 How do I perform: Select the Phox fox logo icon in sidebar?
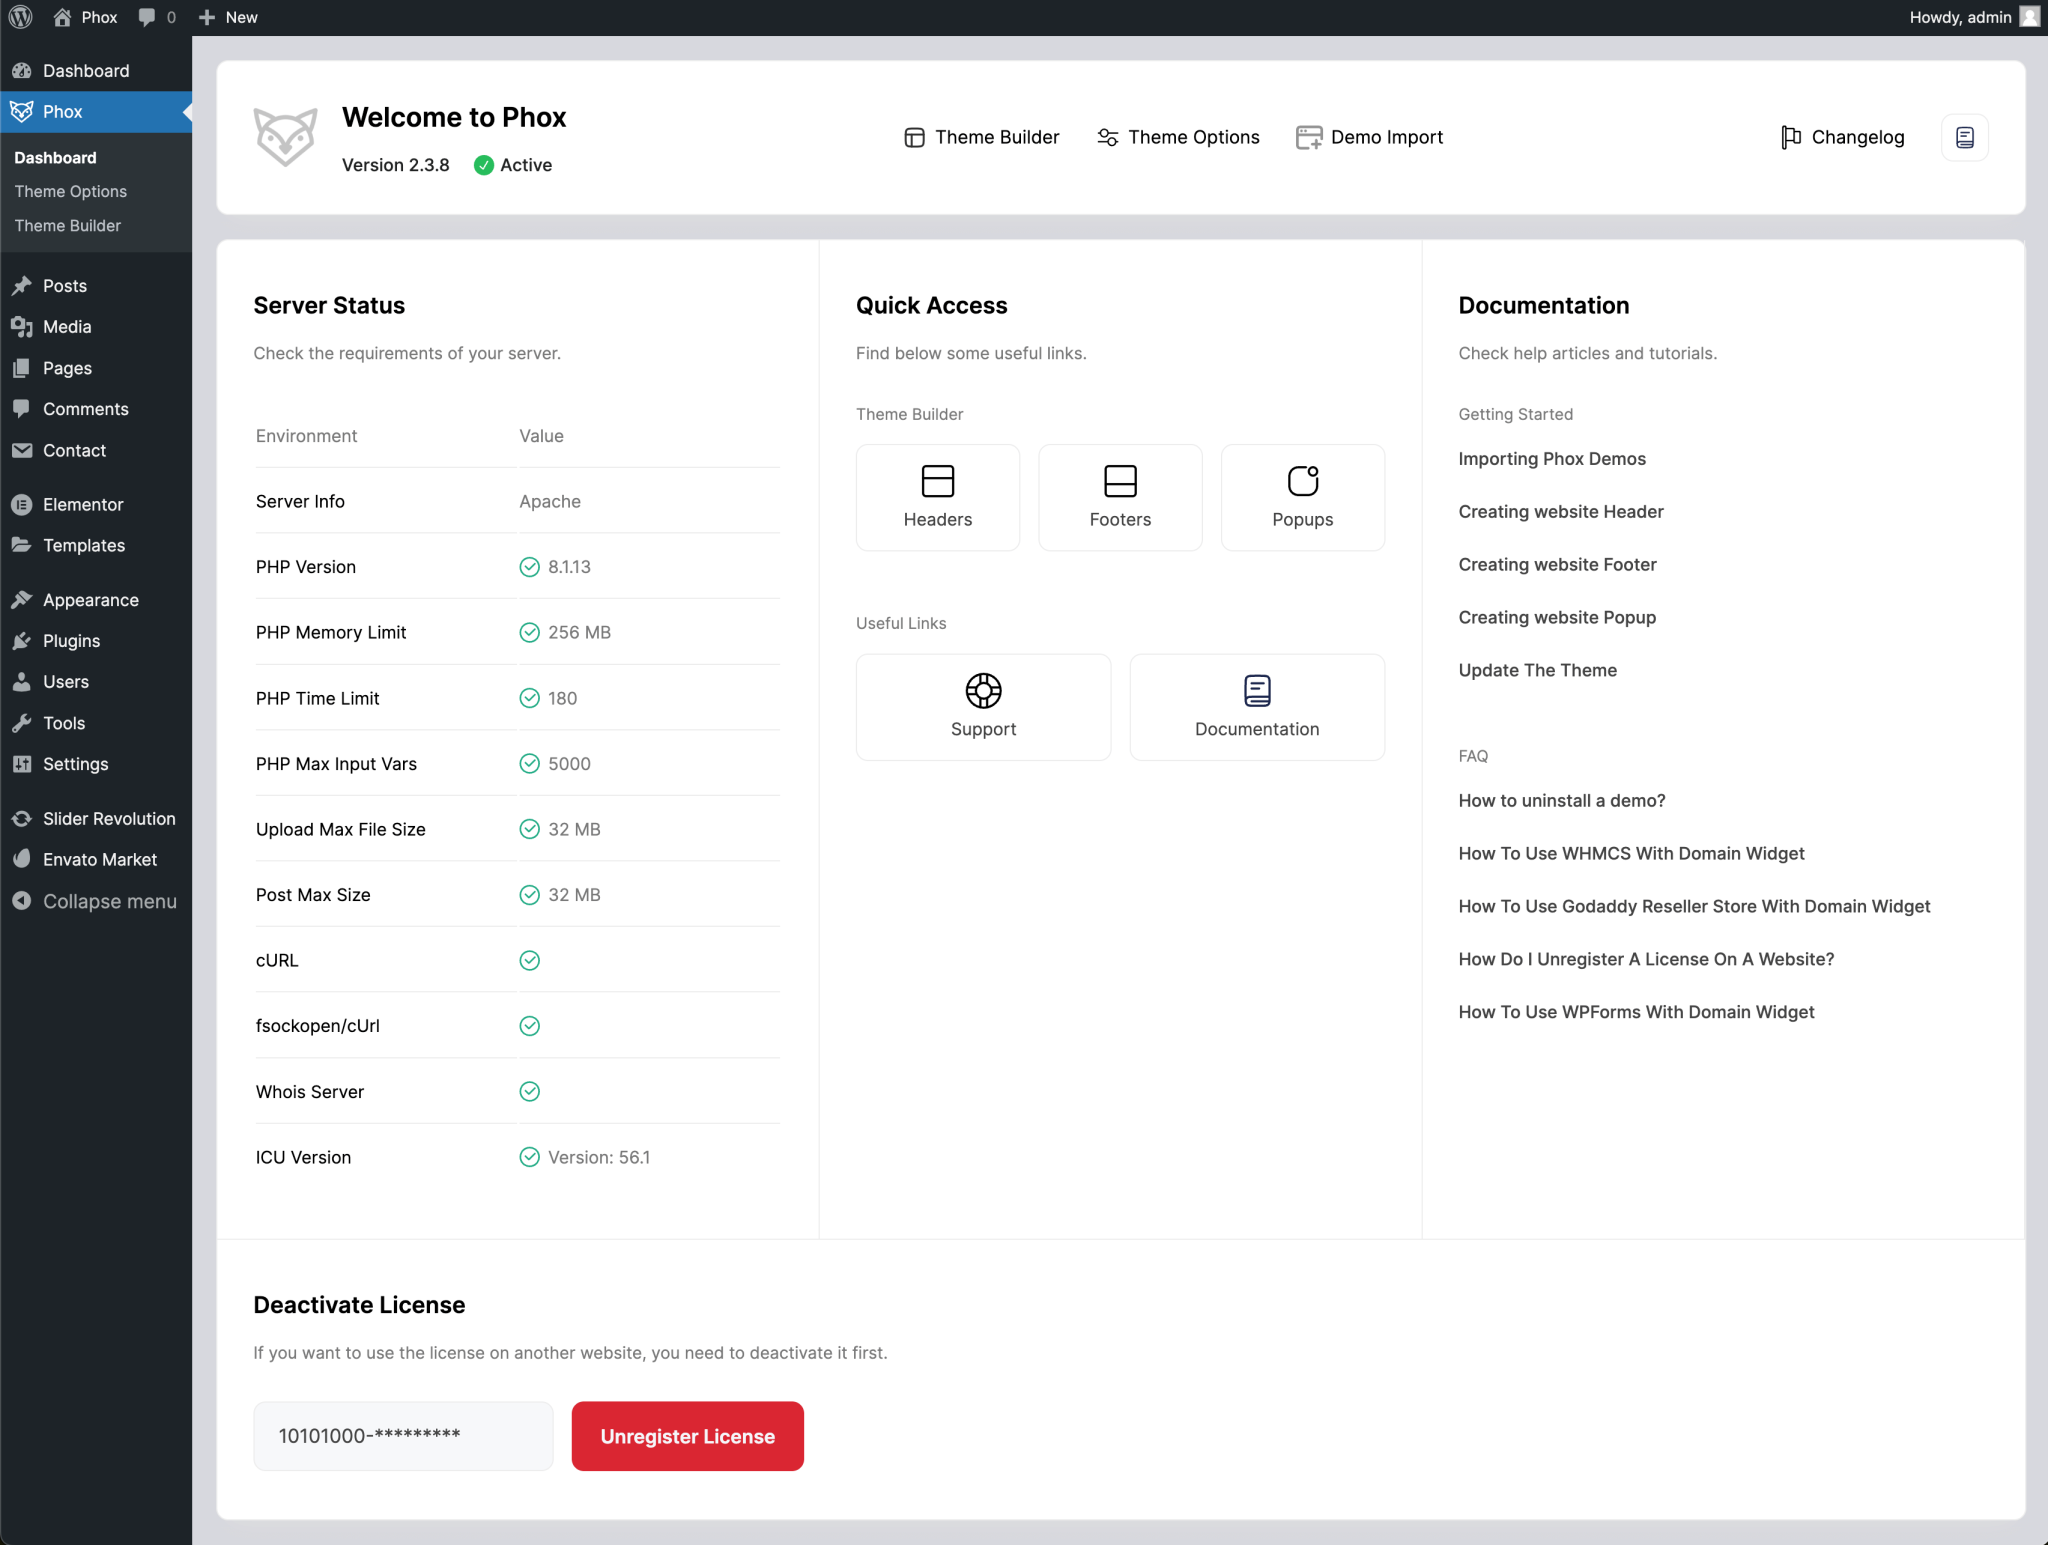coord(22,111)
